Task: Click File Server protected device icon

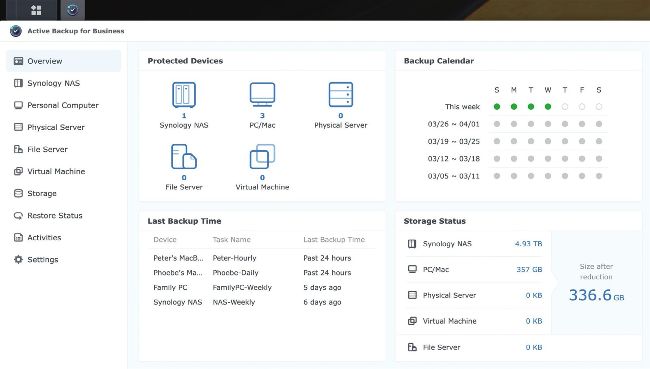Action: (x=184, y=156)
